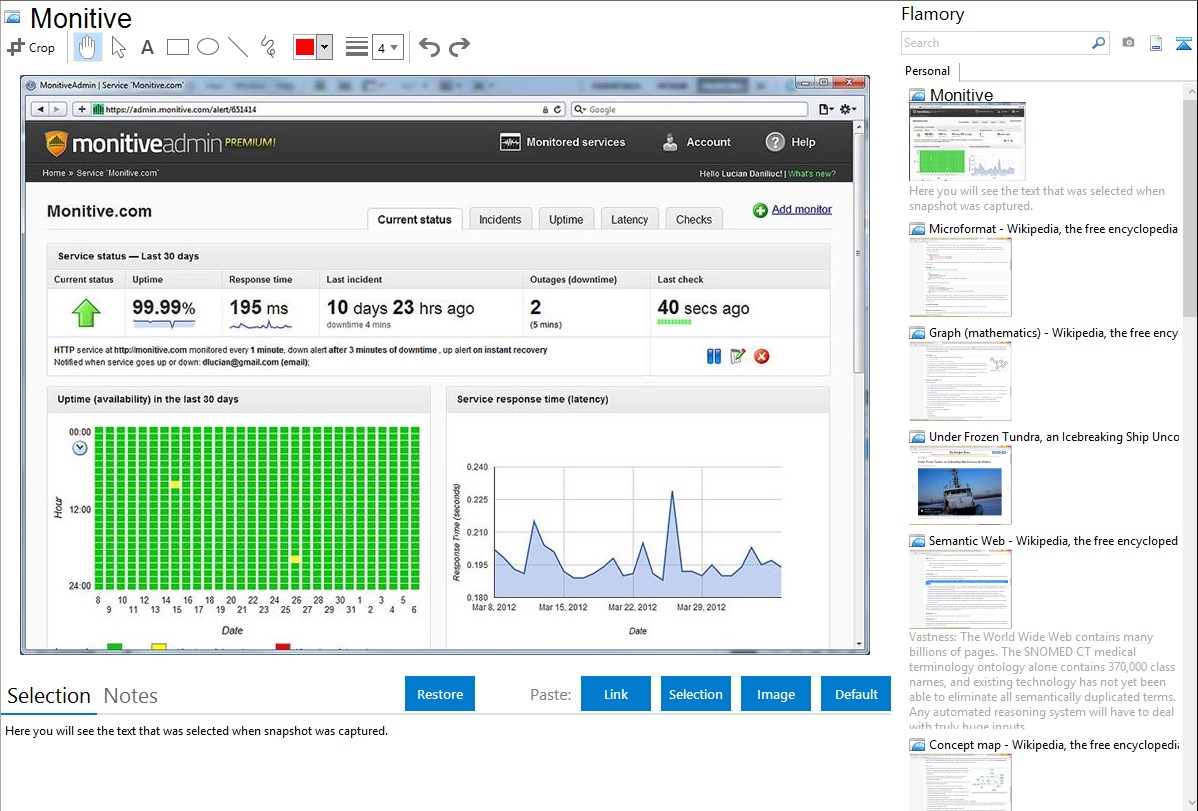Click the Paste Link button
1198x811 pixels.
616,694
